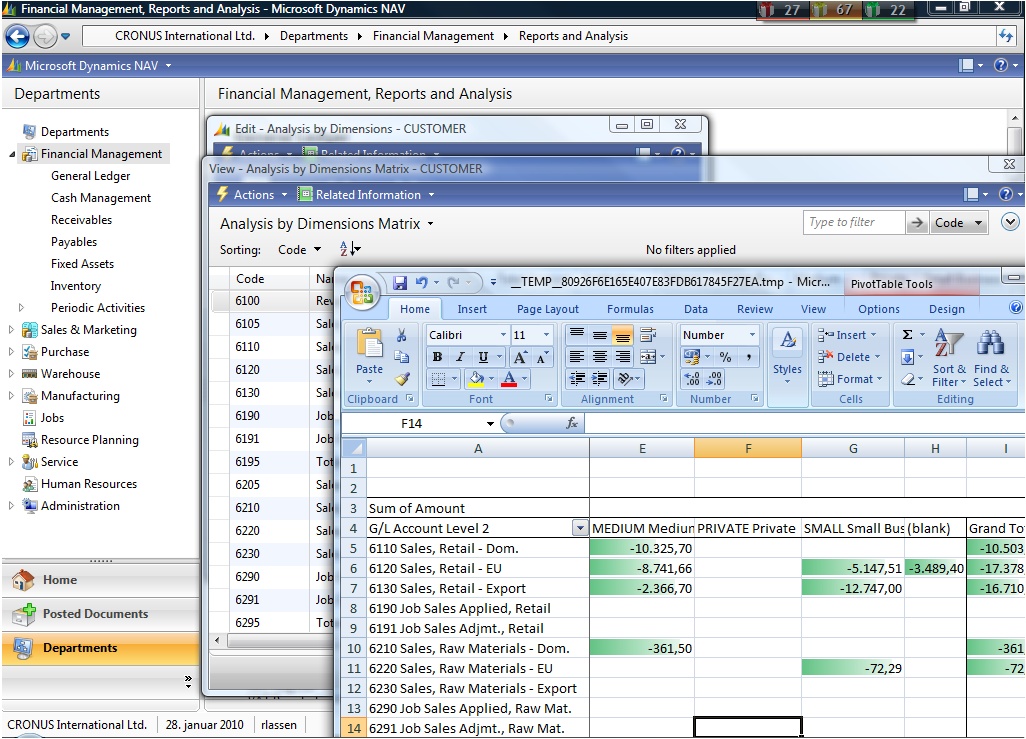Open the Code dropdown beside Type to filter
This screenshot has height=739, width=1026.
959,223
